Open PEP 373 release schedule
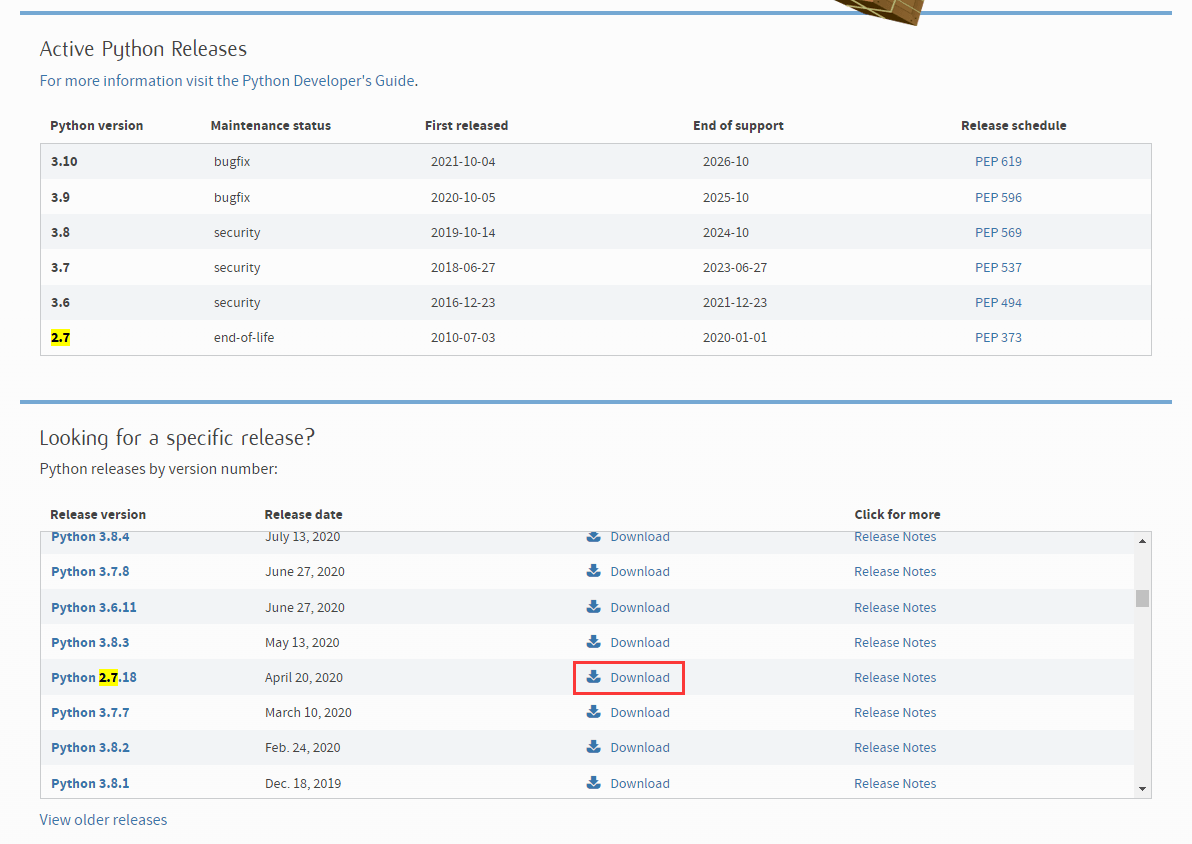 [998, 337]
